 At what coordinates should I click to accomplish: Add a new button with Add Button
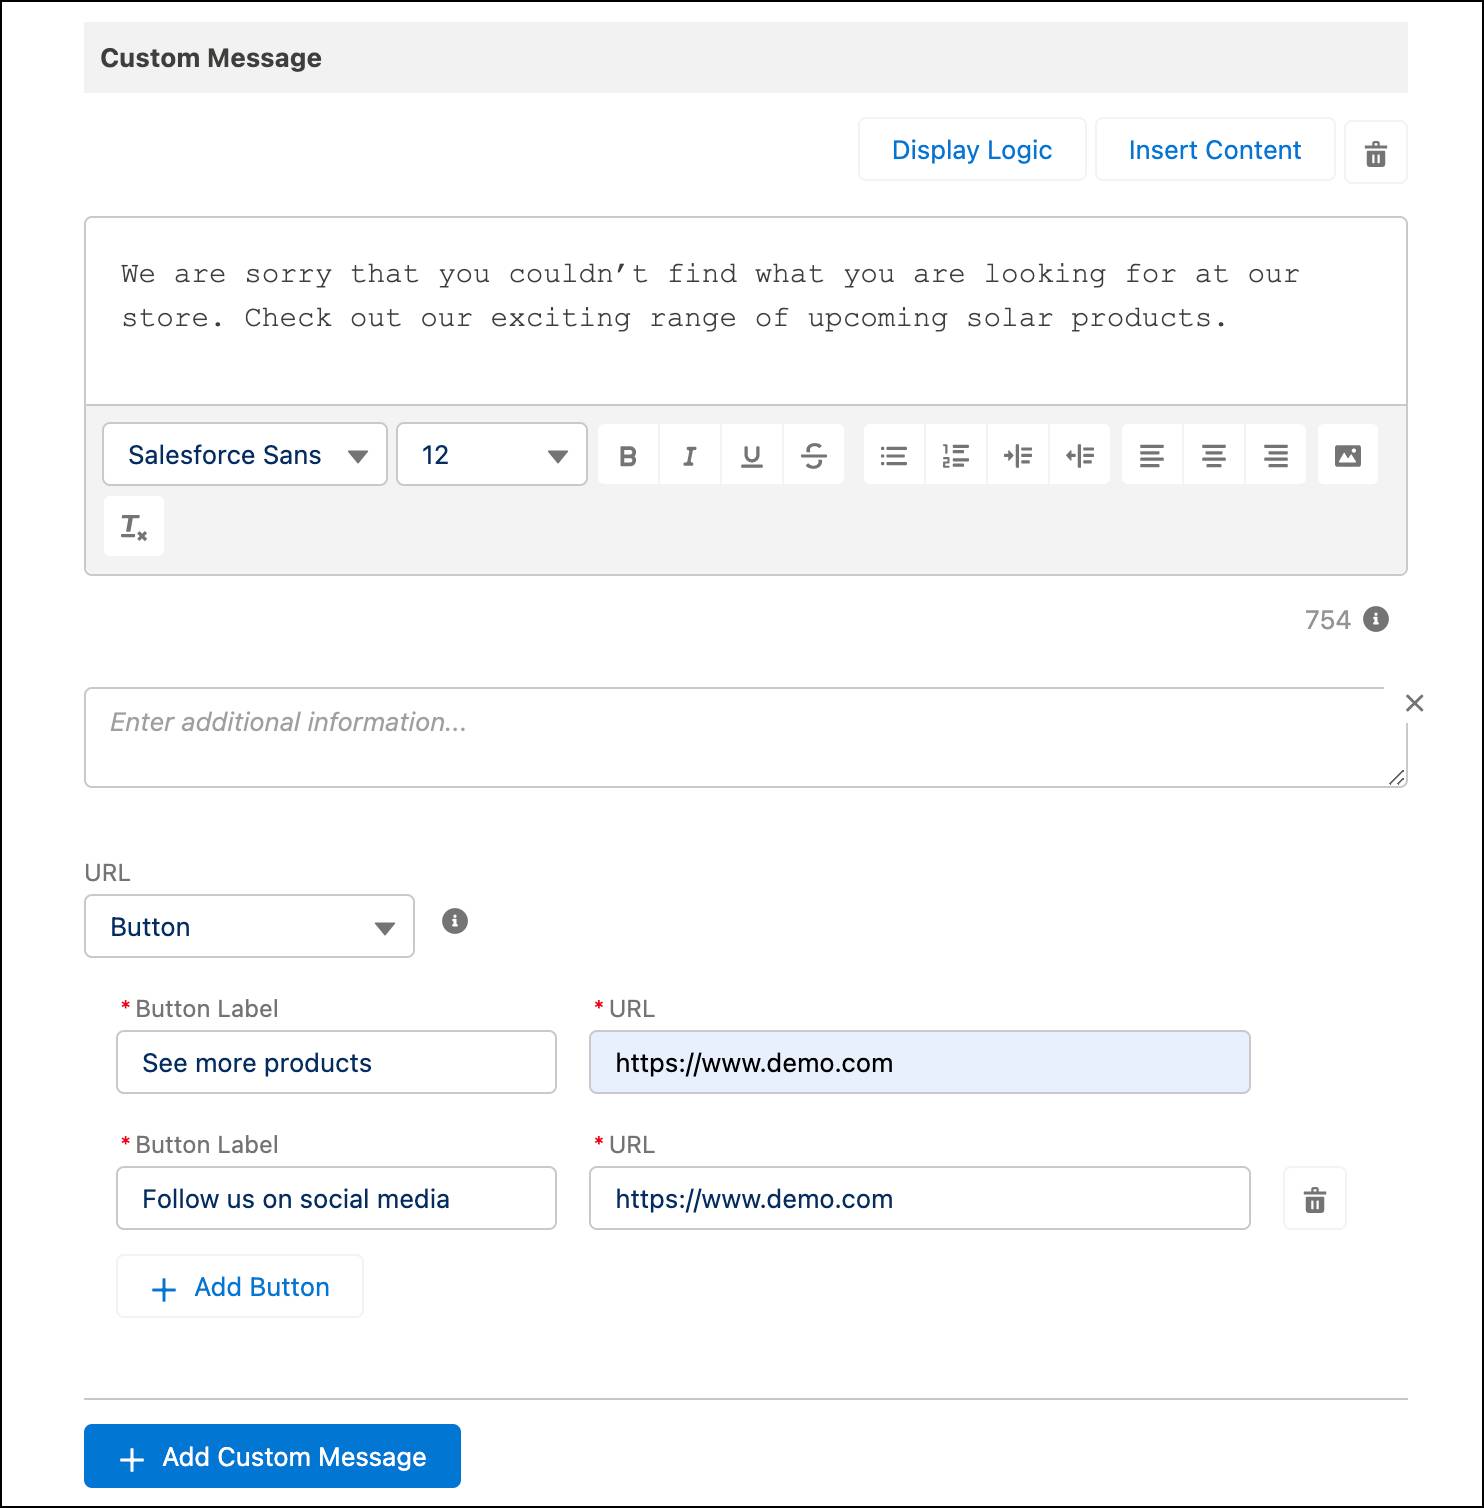[239, 1286]
